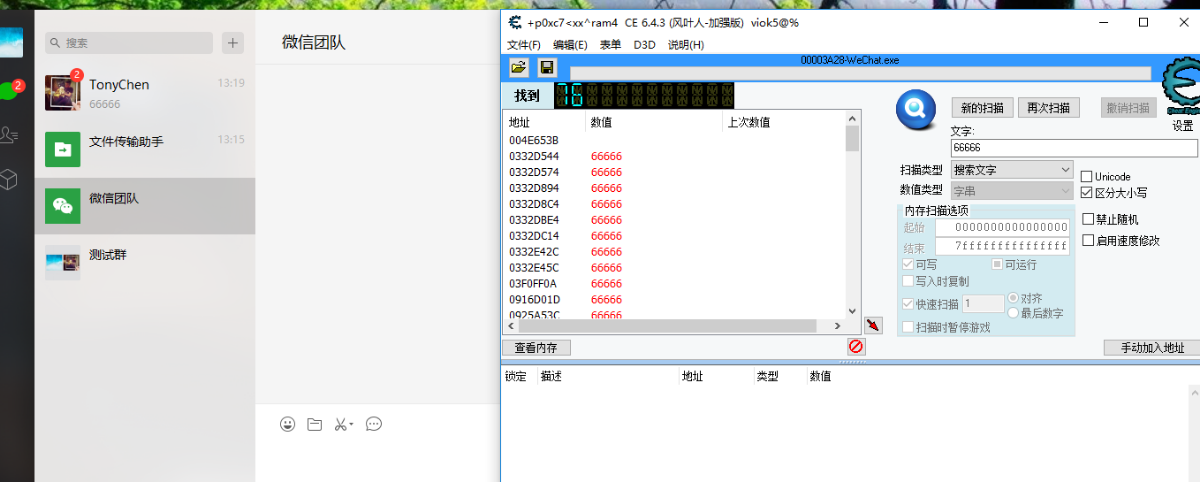This screenshot has height=482, width=1200.
Task: Toggle the Unicode checkbox
Action: click(x=1087, y=176)
